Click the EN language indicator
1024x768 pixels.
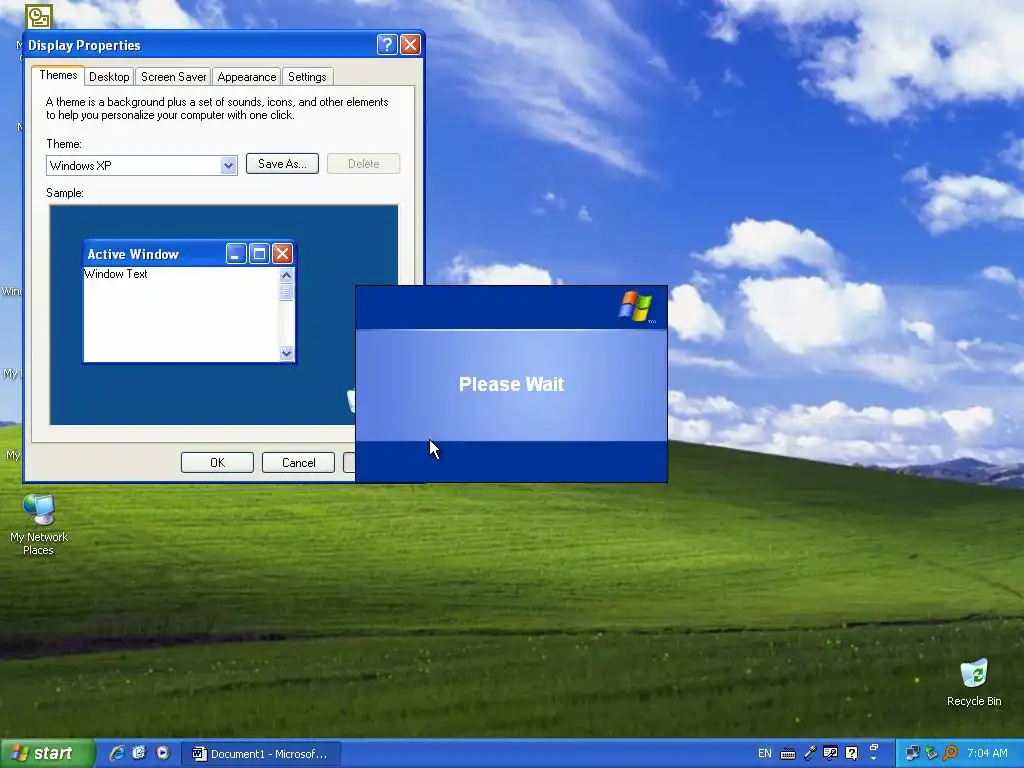click(765, 754)
